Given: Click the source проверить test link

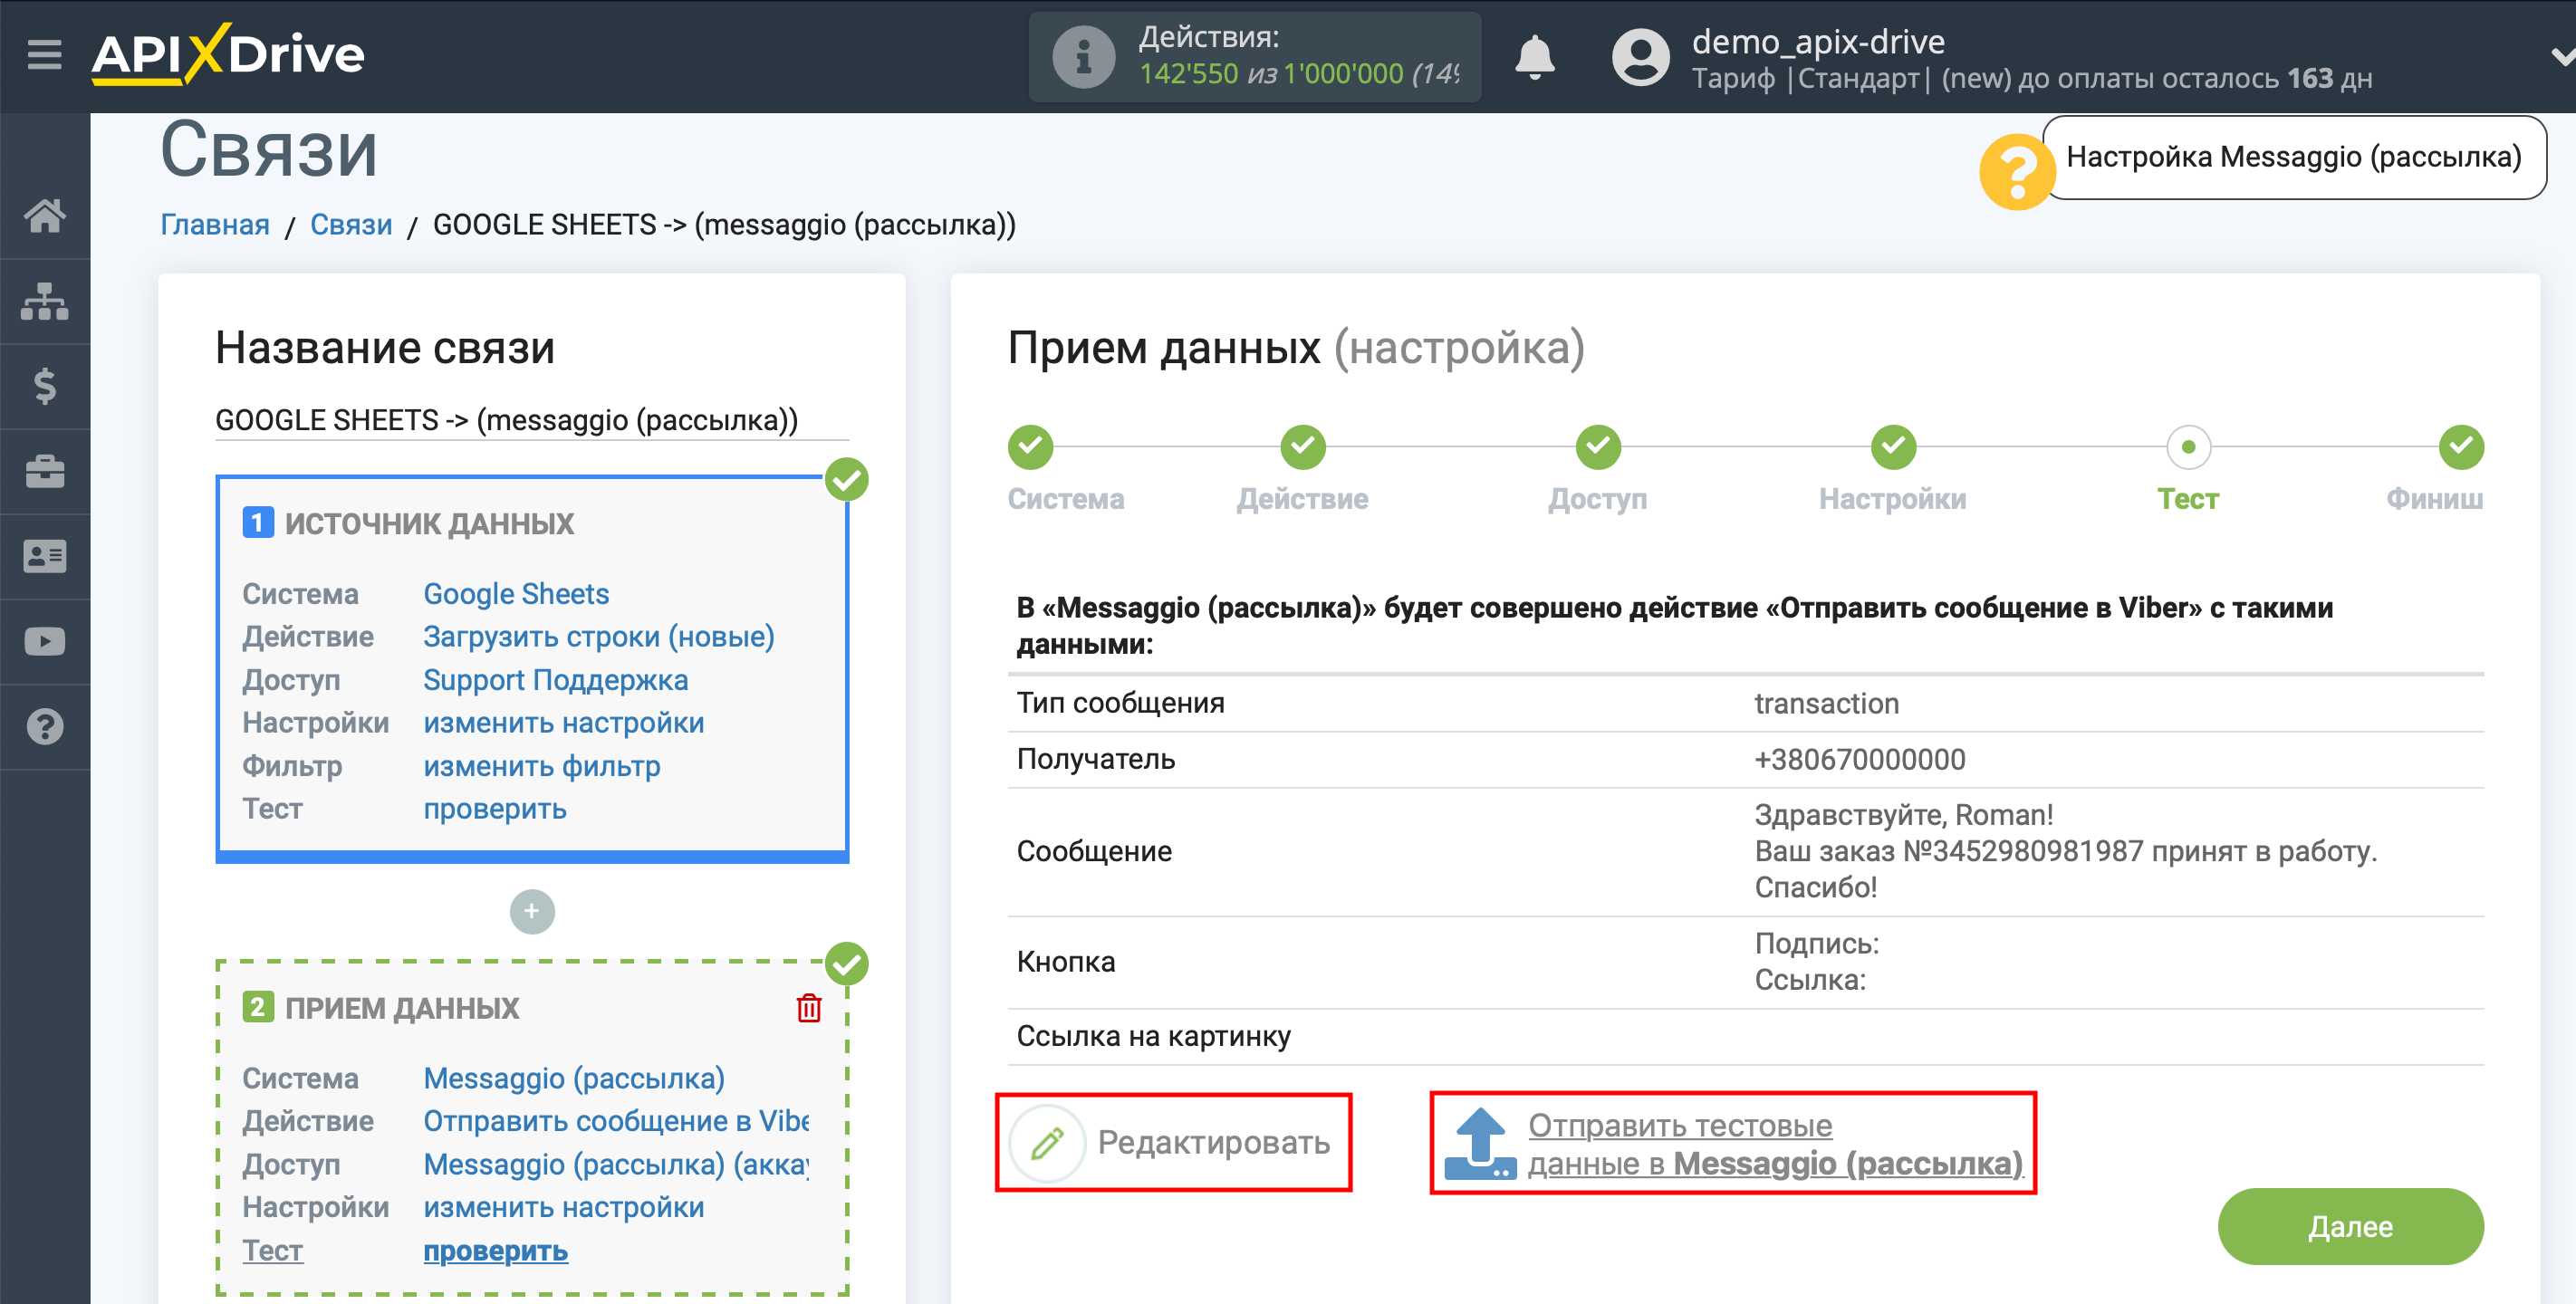Looking at the screenshot, I should coord(495,809).
